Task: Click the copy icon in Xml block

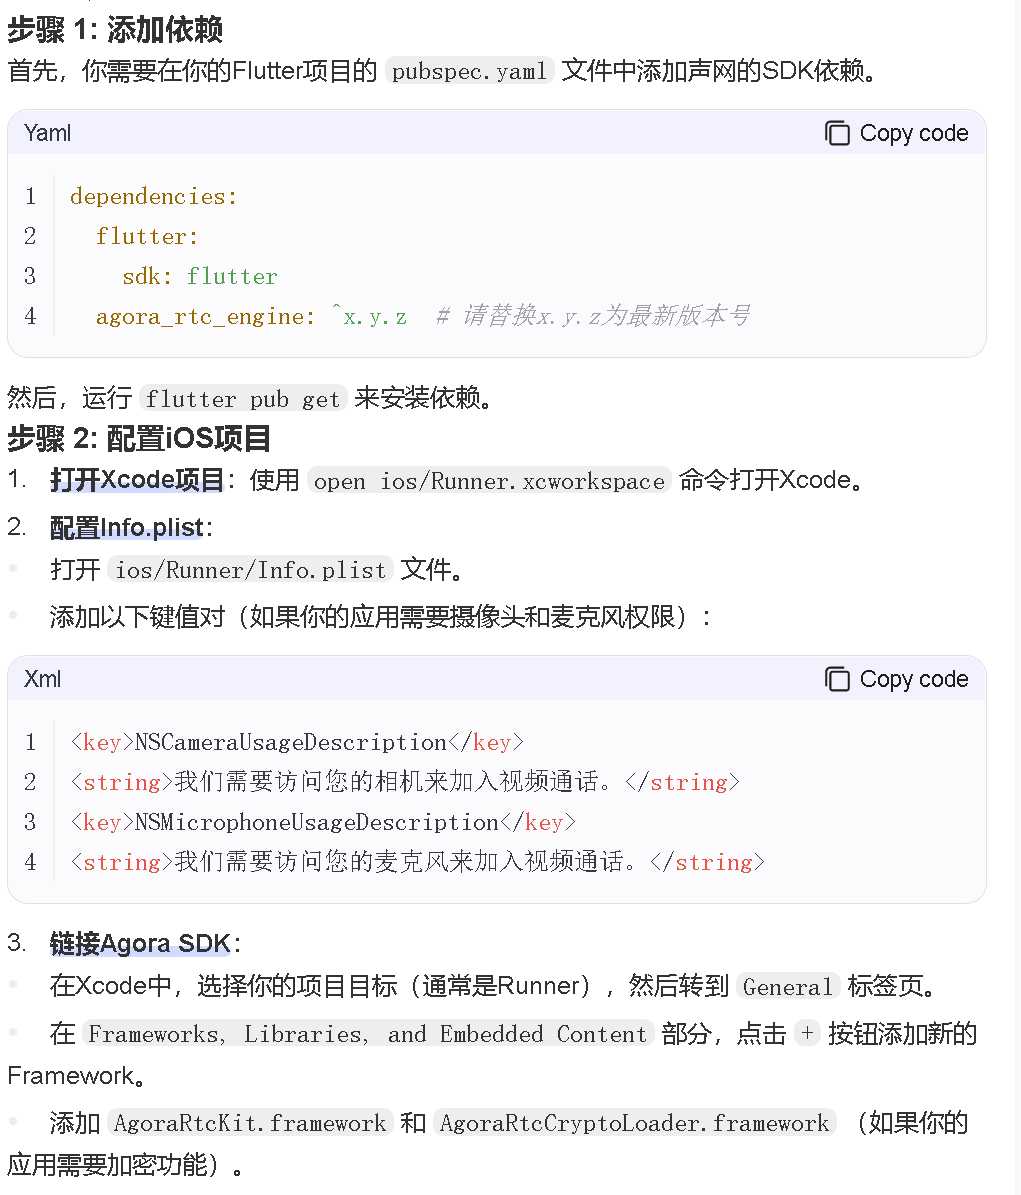Action: pos(837,679)
